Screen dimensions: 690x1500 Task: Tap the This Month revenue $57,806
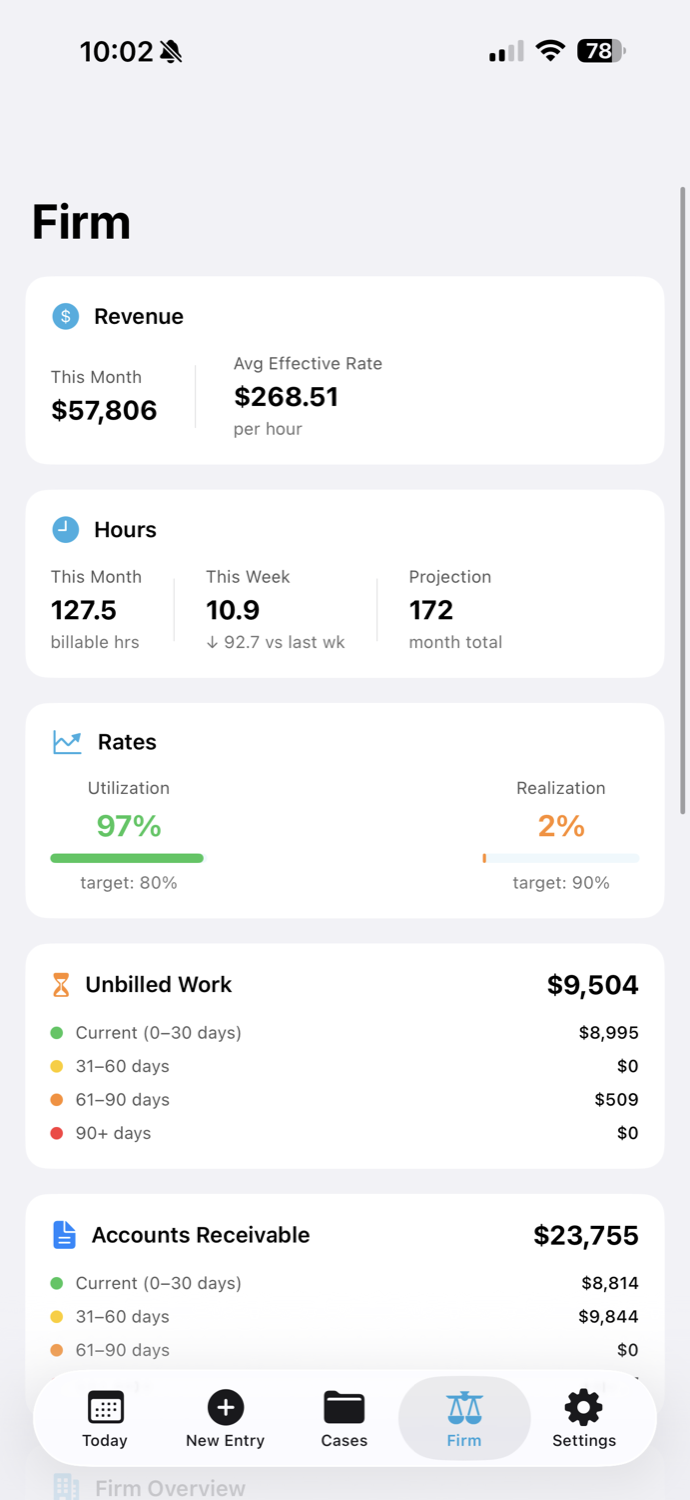104,410
